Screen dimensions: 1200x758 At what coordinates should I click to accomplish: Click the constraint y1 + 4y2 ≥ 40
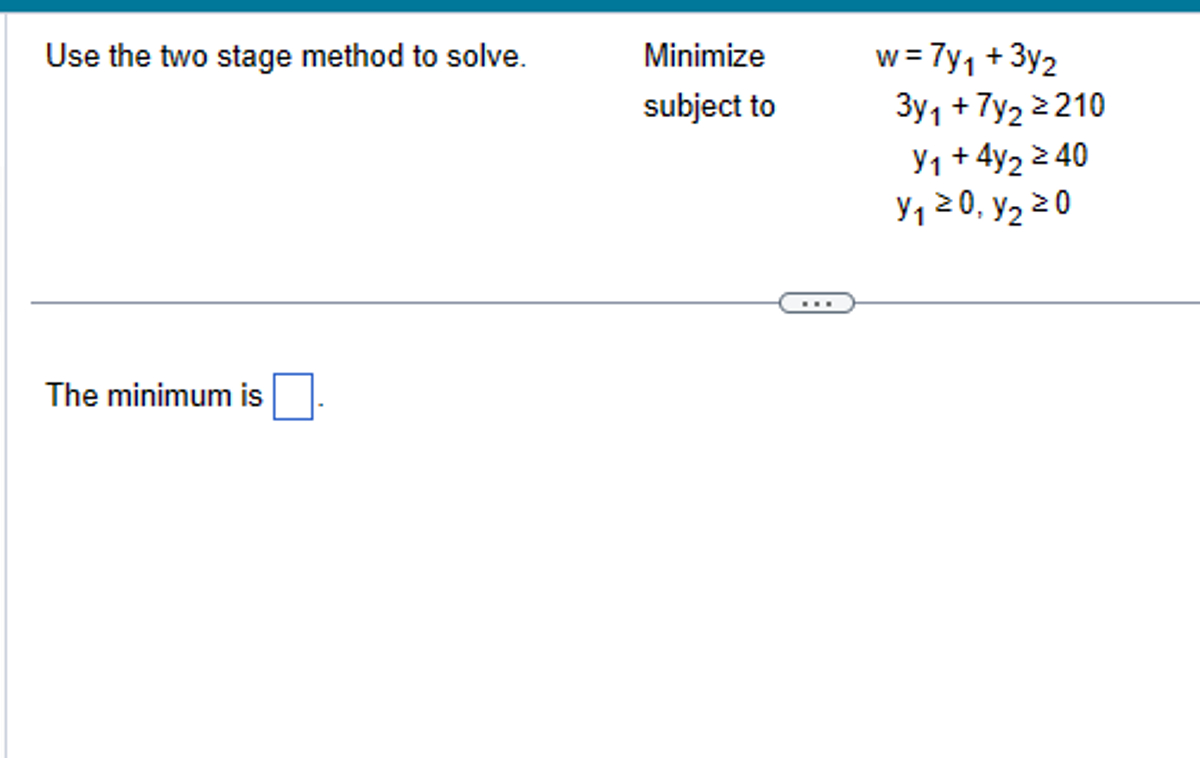point(1000,156)
